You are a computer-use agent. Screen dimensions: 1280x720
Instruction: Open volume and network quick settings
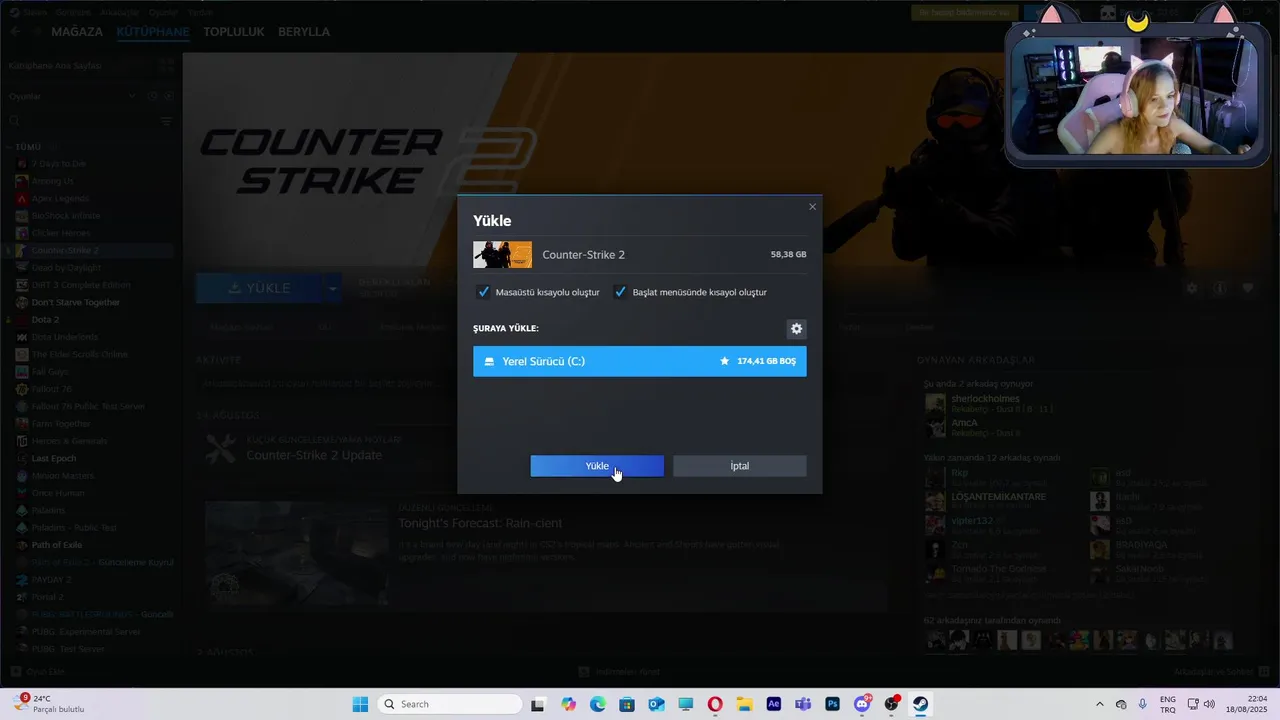pos(1201,704)
